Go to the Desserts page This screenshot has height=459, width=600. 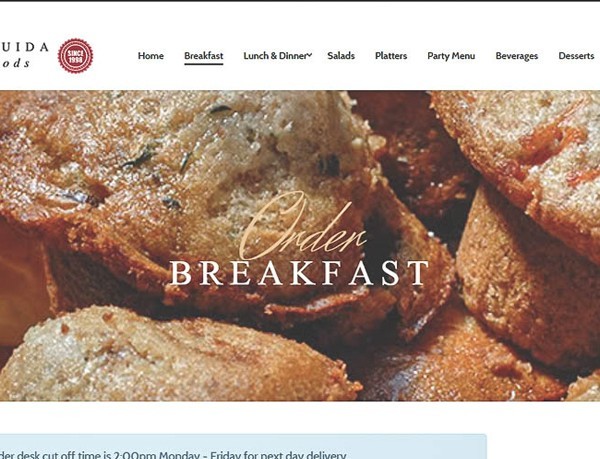pyautogui.click(x=576, y=56)
